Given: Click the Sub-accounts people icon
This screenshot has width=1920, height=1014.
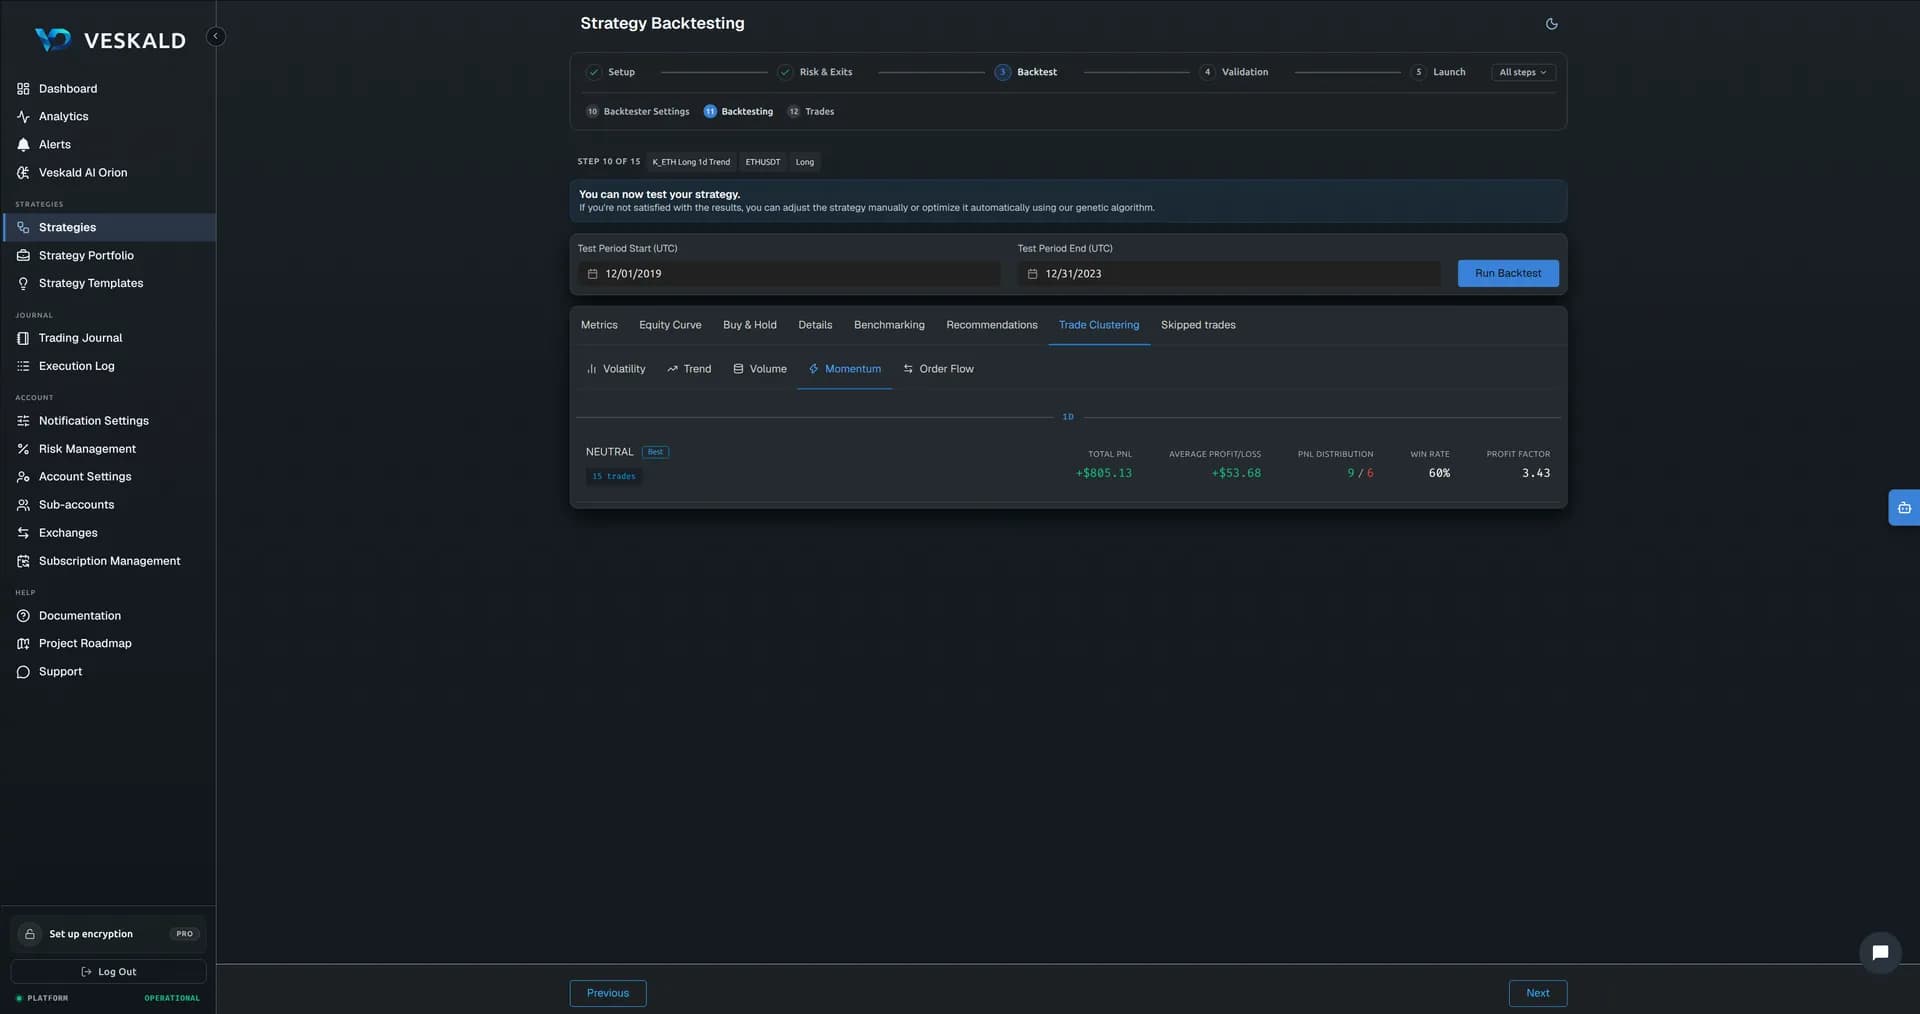Looking at the screenshot, I should coord(23,505).
